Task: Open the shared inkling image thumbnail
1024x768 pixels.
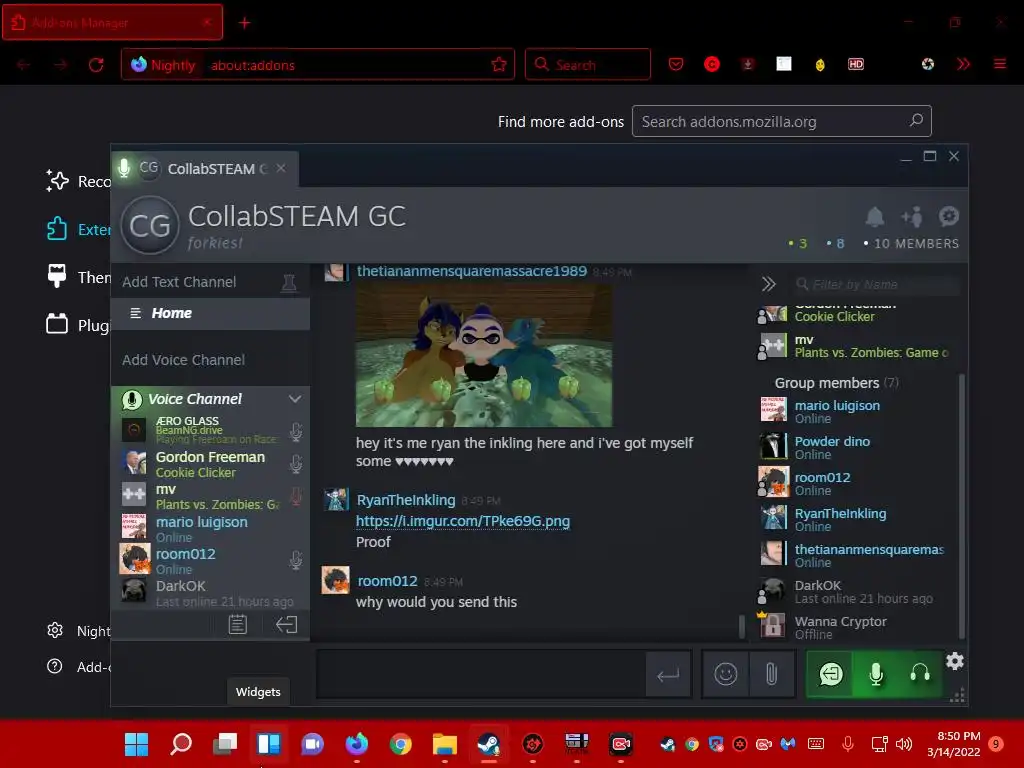Action: pos(484,356)
